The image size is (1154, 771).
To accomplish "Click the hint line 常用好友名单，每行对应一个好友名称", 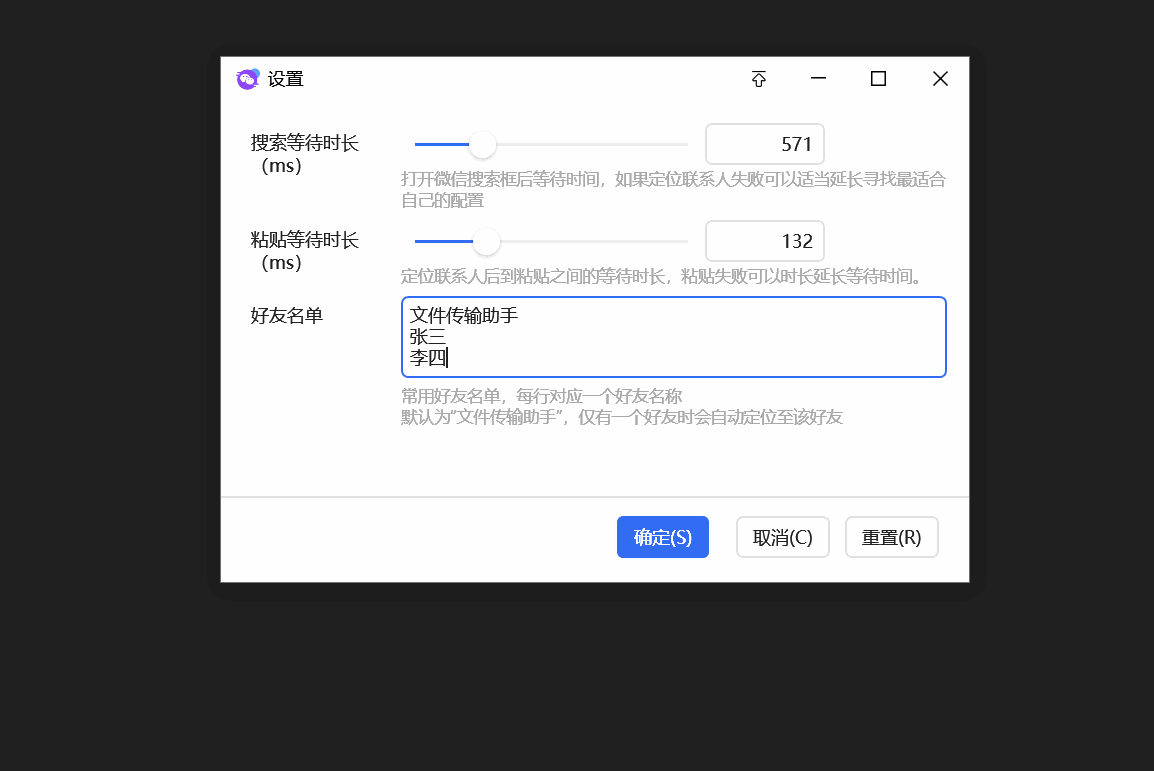I will (x=541, y=397).
